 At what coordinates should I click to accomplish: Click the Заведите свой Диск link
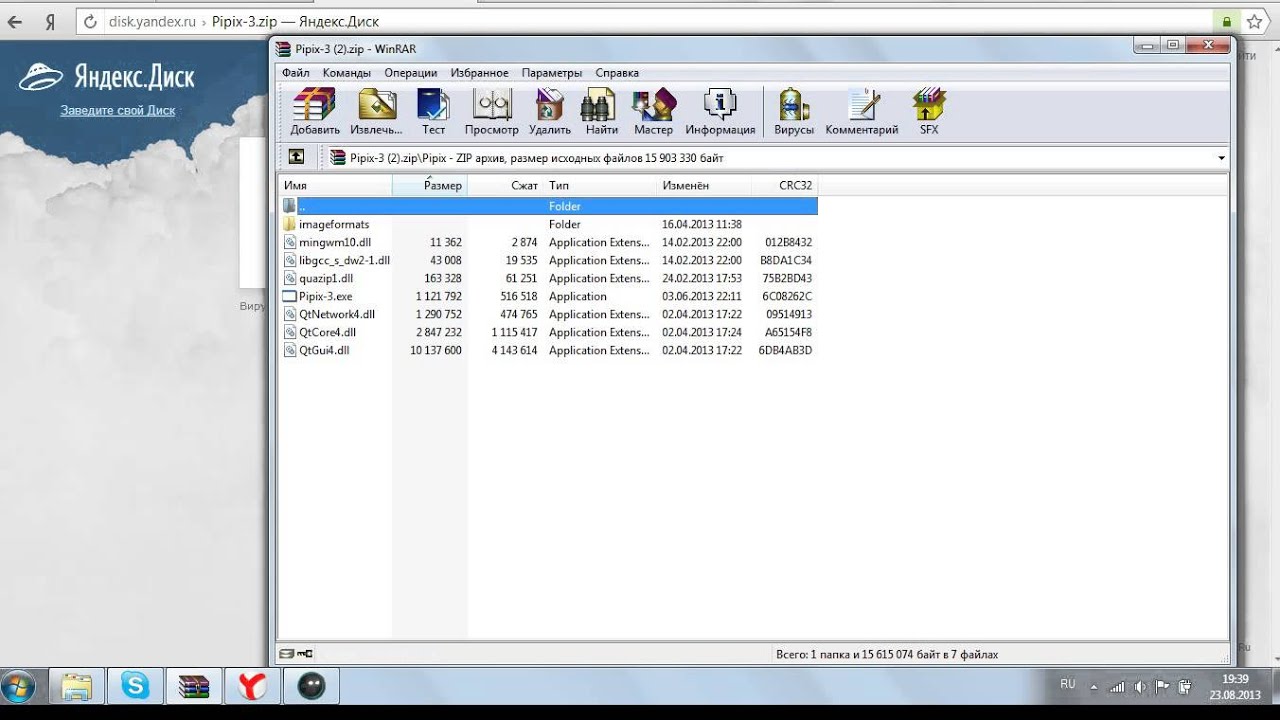[x=117, y=110]
